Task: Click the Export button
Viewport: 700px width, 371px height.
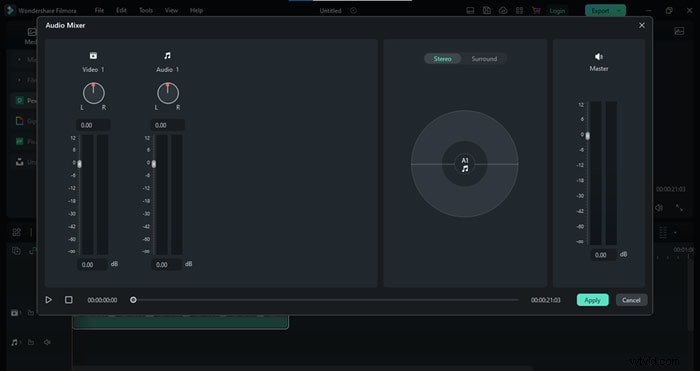Action: pos(600,11)
